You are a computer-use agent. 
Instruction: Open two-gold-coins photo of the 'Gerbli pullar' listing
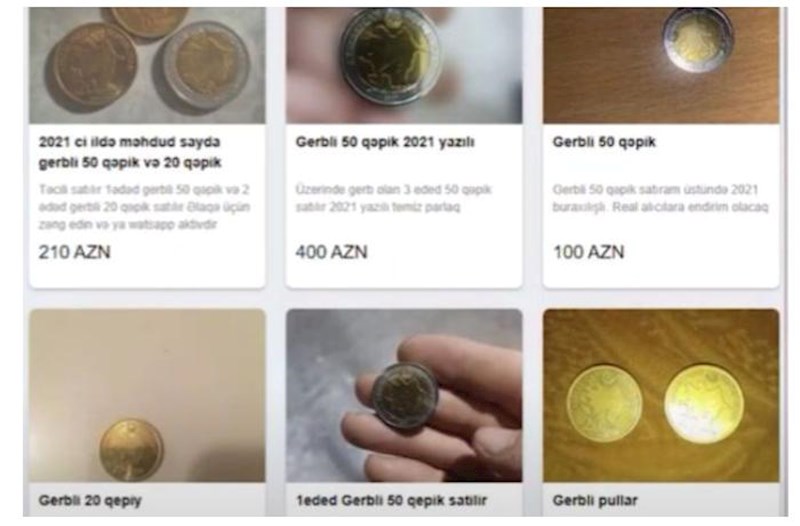661,395
